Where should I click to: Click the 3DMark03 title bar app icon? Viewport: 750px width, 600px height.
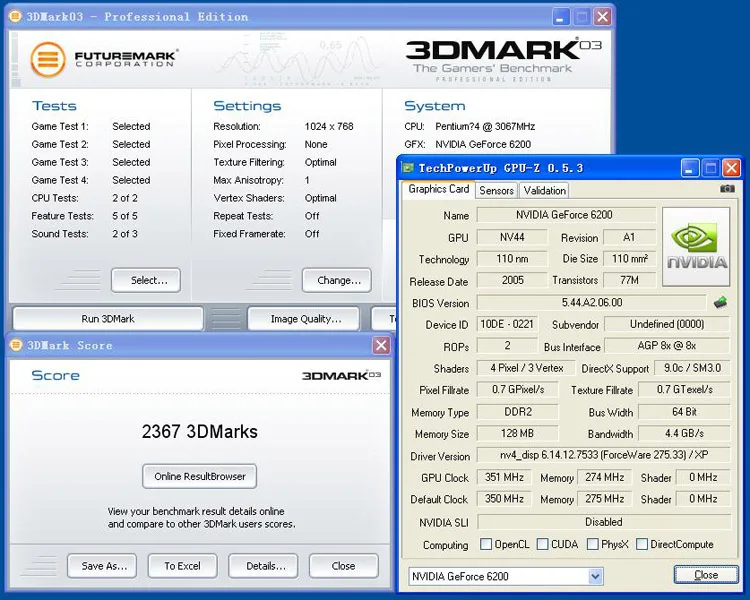click(16, 17)
